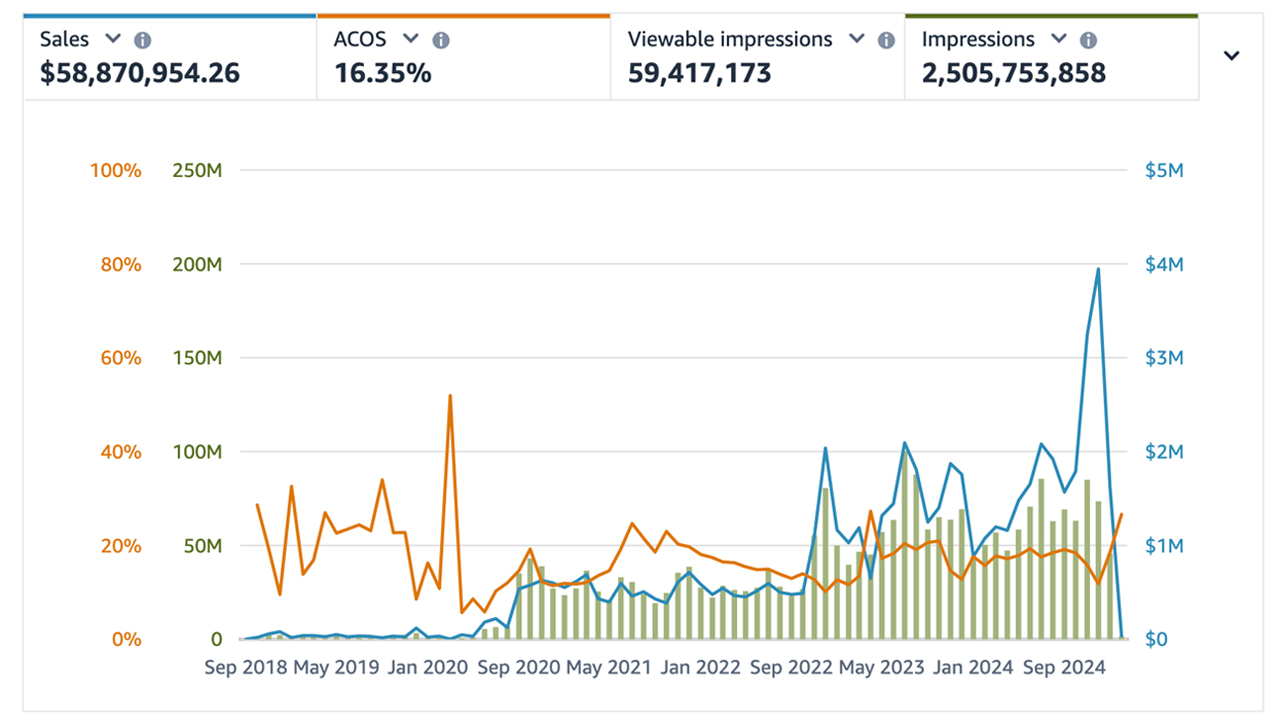Open the ACOS metric selector dropdown
The height and width of the screenshot is (720, 1280).
[x=411, y=40]
